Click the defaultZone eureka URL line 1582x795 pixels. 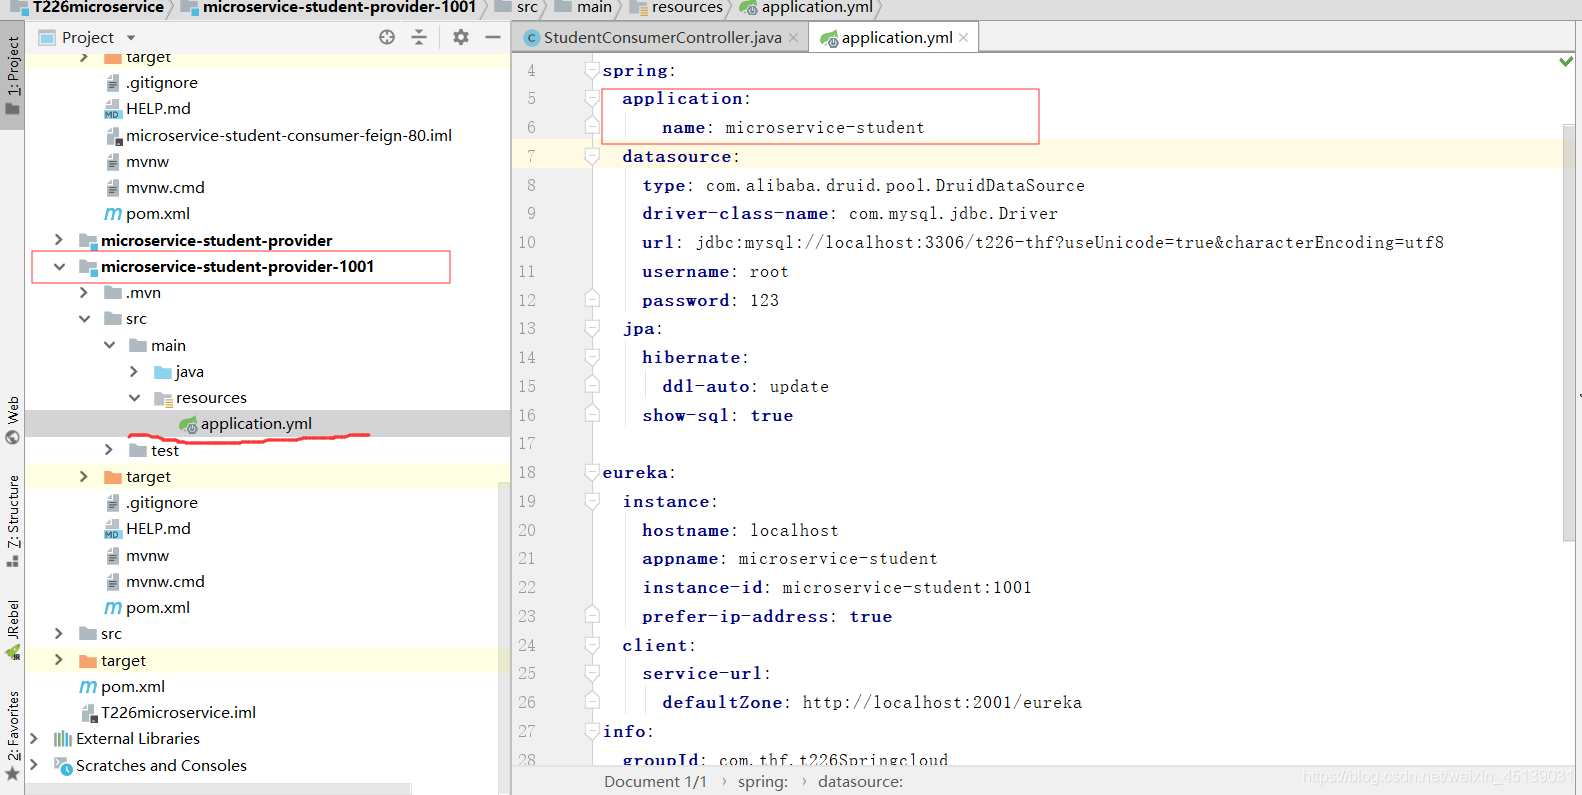click(x=872, y=702)
